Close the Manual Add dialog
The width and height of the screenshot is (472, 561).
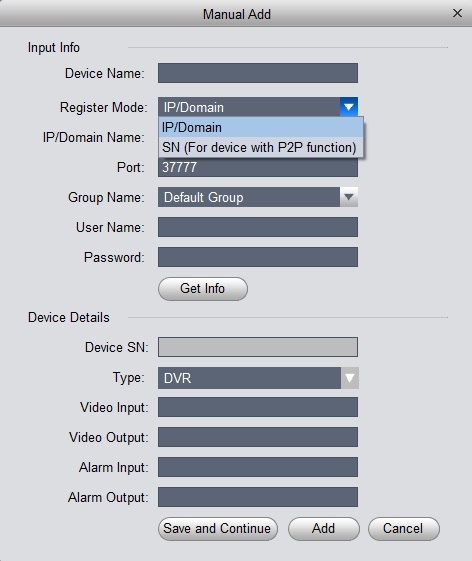pos(457,14)
